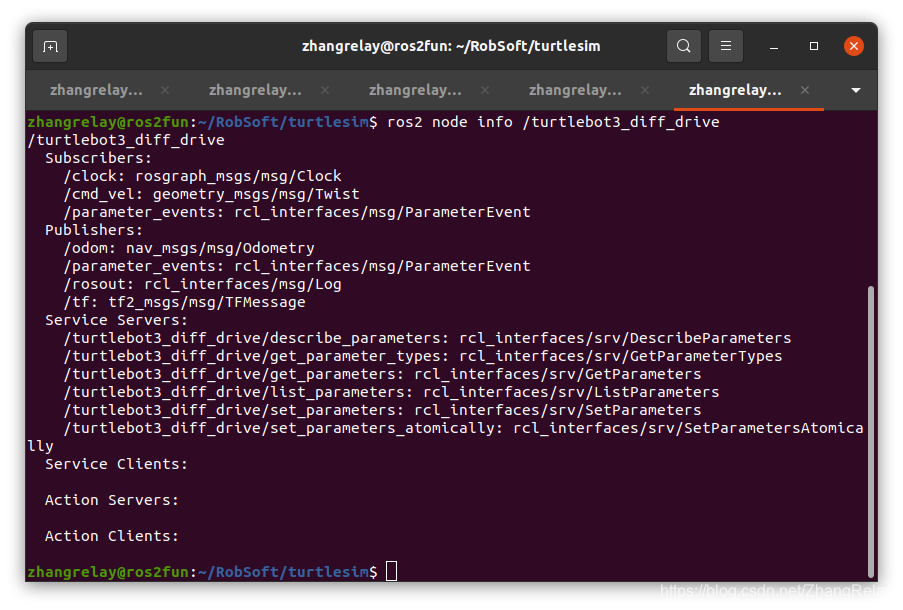Select the active underlined zhangrelay tab

pos(735,90)
